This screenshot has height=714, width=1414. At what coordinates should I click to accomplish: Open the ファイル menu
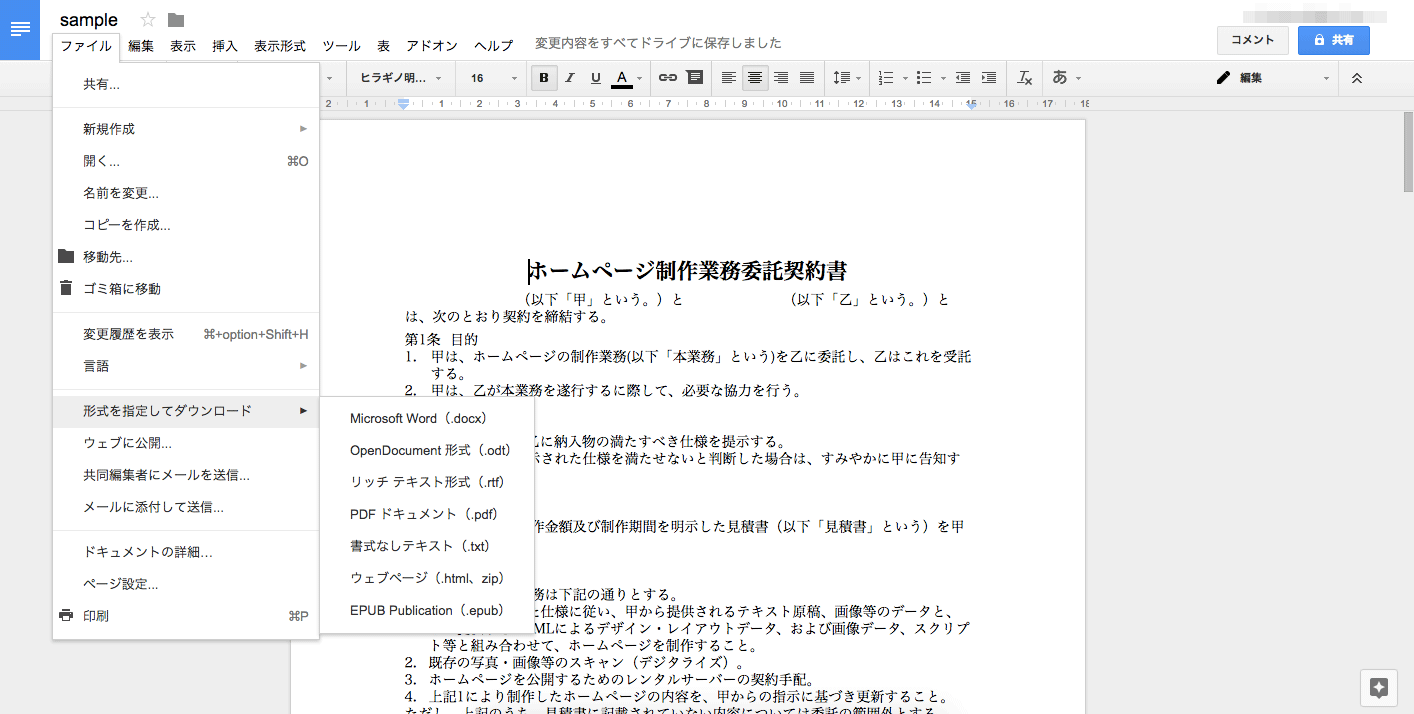[x=86, y=46]
